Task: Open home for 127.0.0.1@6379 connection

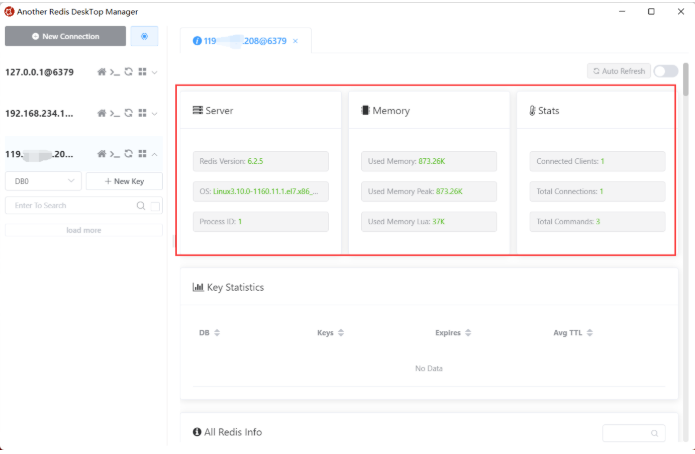Action: 102,72
